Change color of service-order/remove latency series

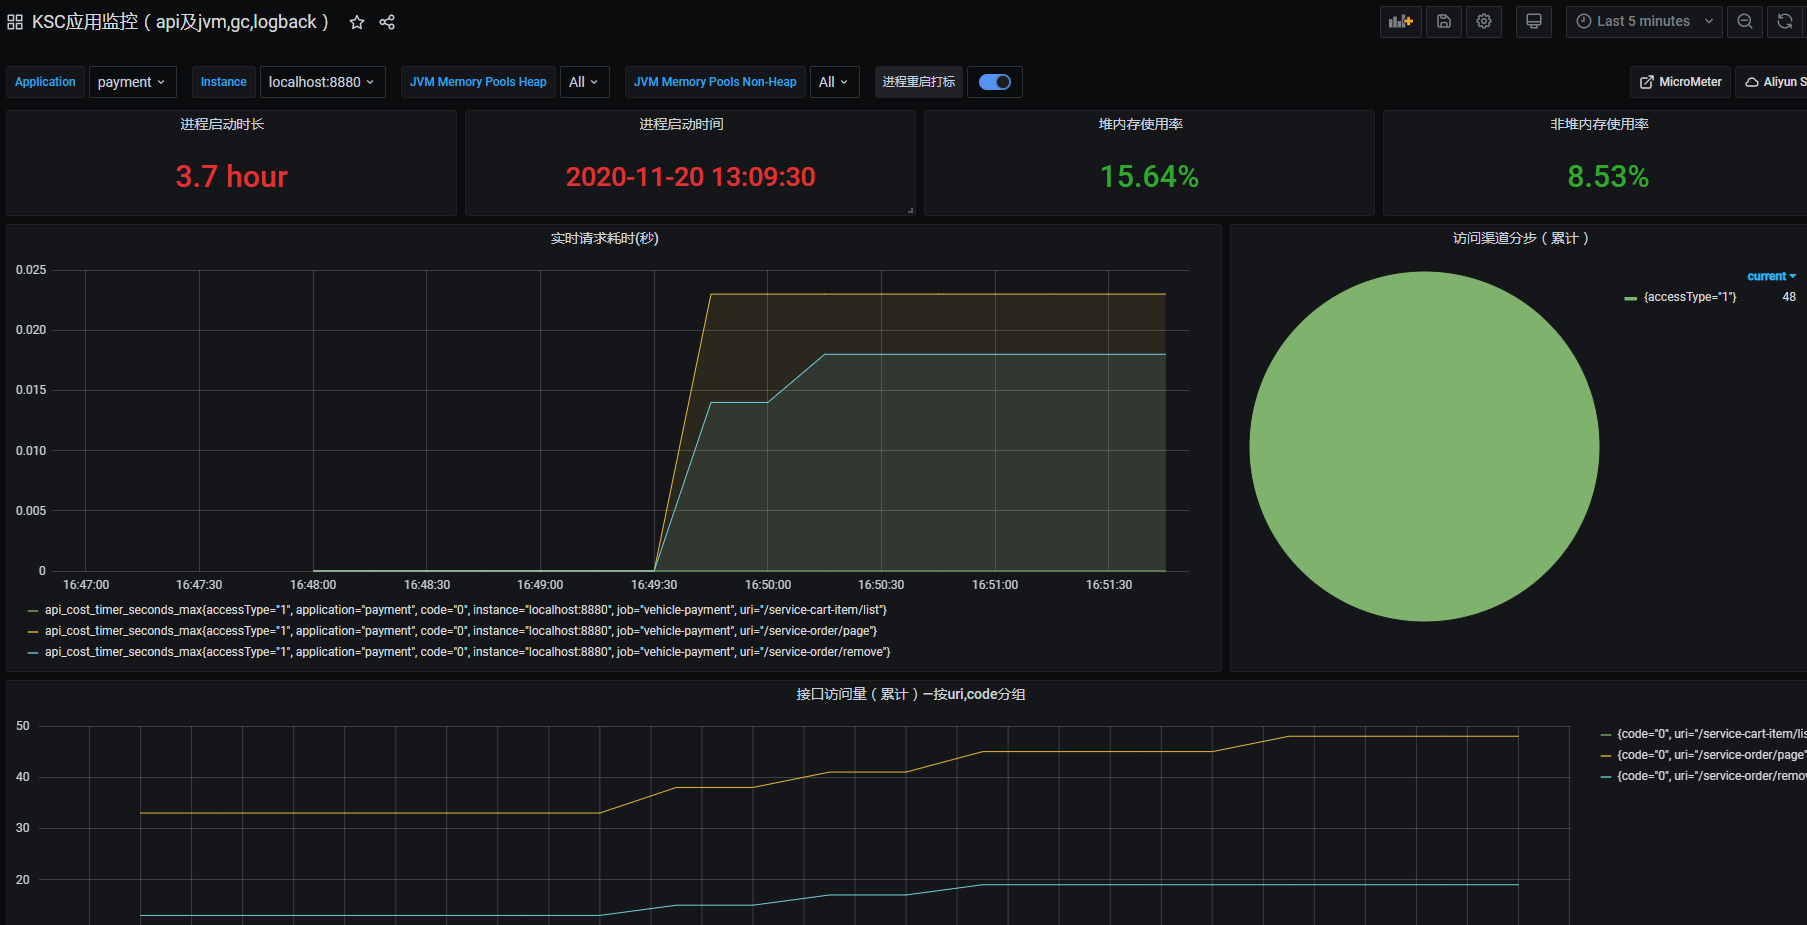click(33, 653)
